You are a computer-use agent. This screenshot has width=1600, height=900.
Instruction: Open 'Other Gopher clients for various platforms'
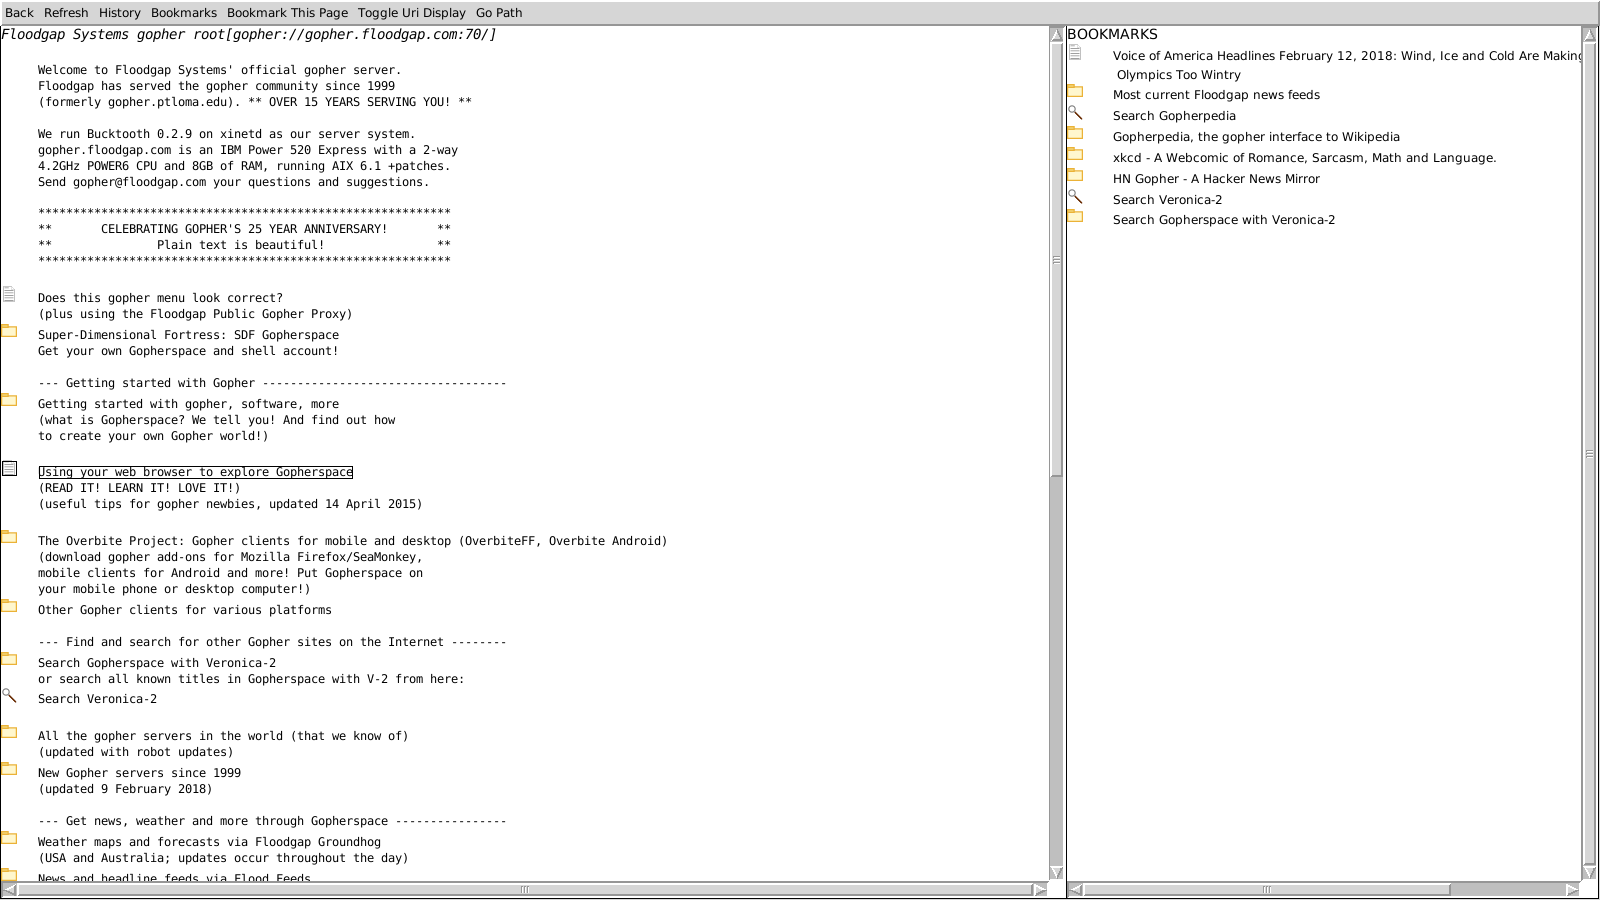click(185, 610)
